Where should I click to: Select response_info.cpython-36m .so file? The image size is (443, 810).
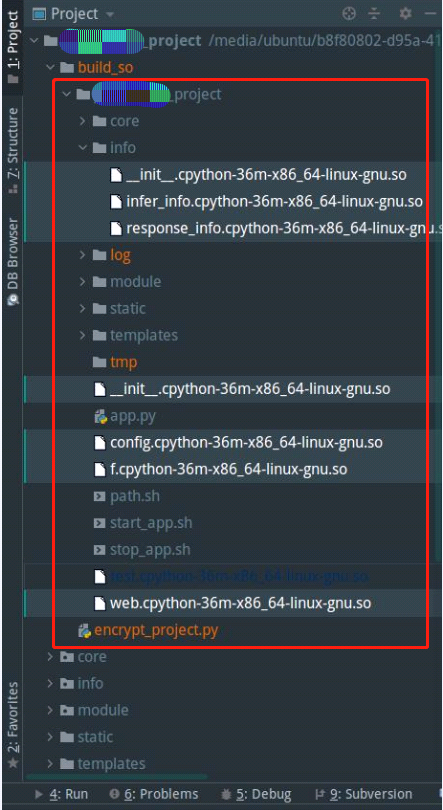tap(284, 228)
